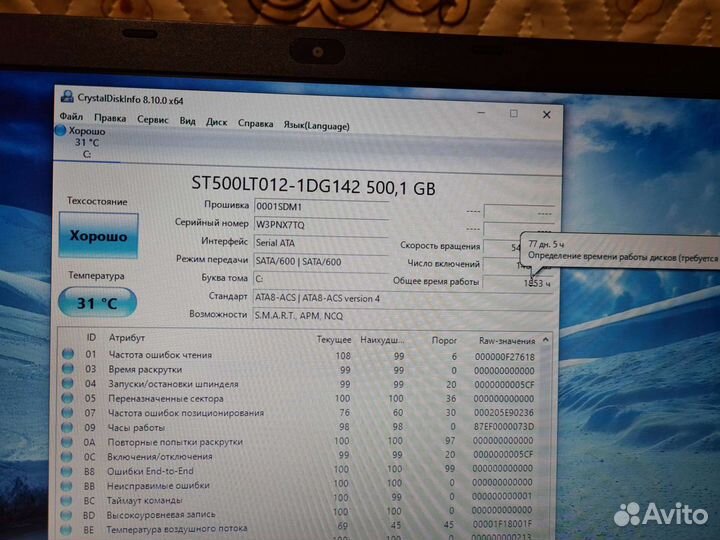
Task: Click raw value 87EF0000073D
Action: 504,427
